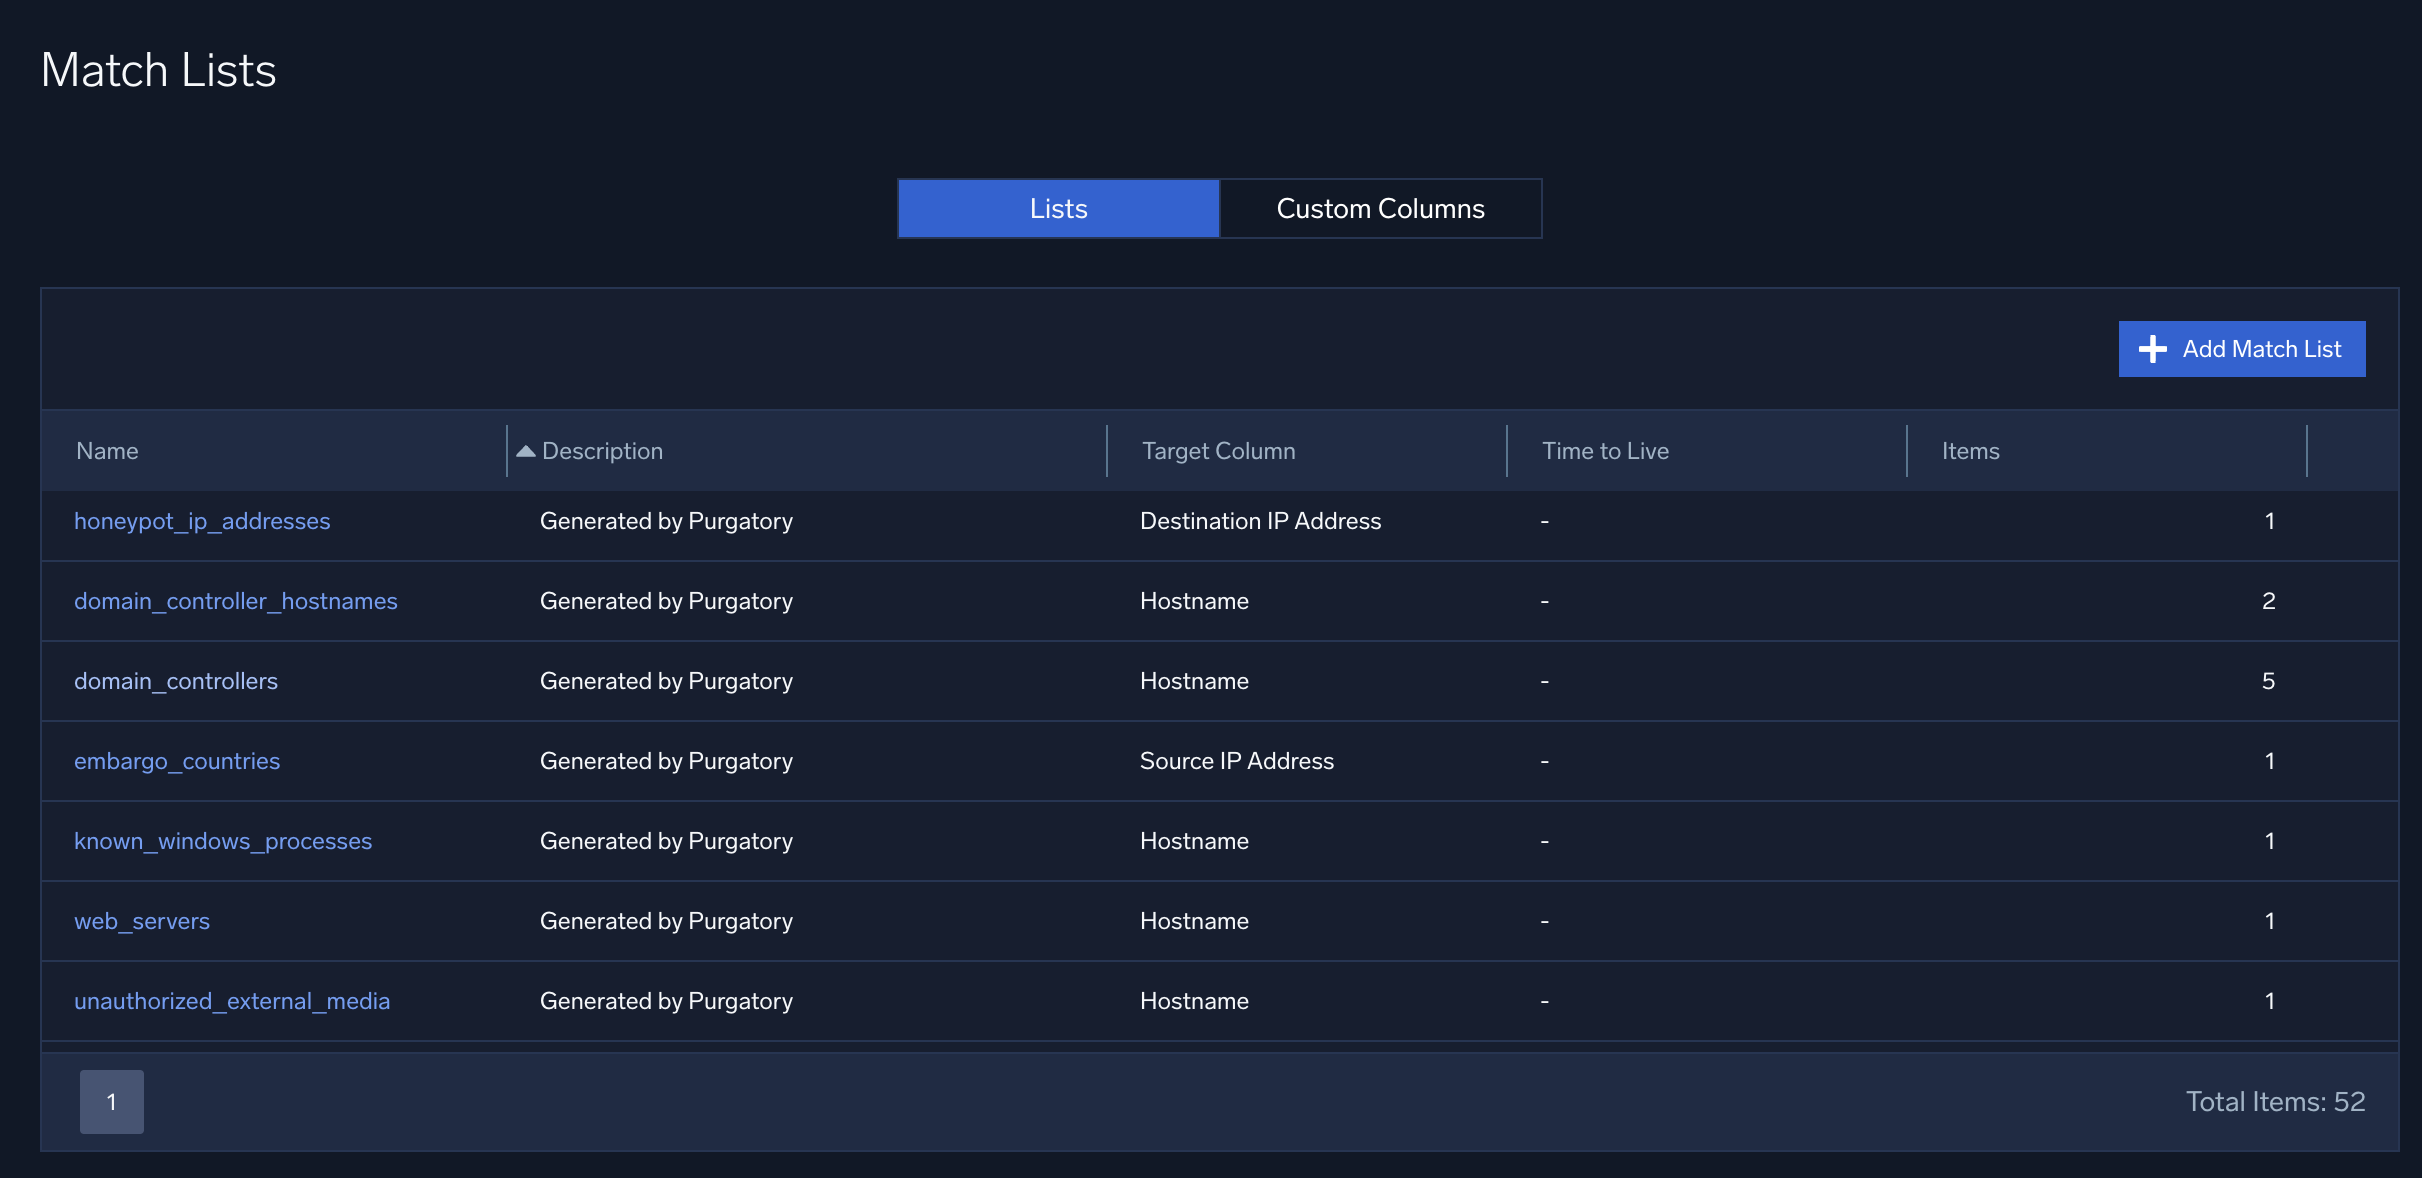This screenshot has width=2422, height=1178.
Task: Click the Name column sort control
Action: pos(107,449)
